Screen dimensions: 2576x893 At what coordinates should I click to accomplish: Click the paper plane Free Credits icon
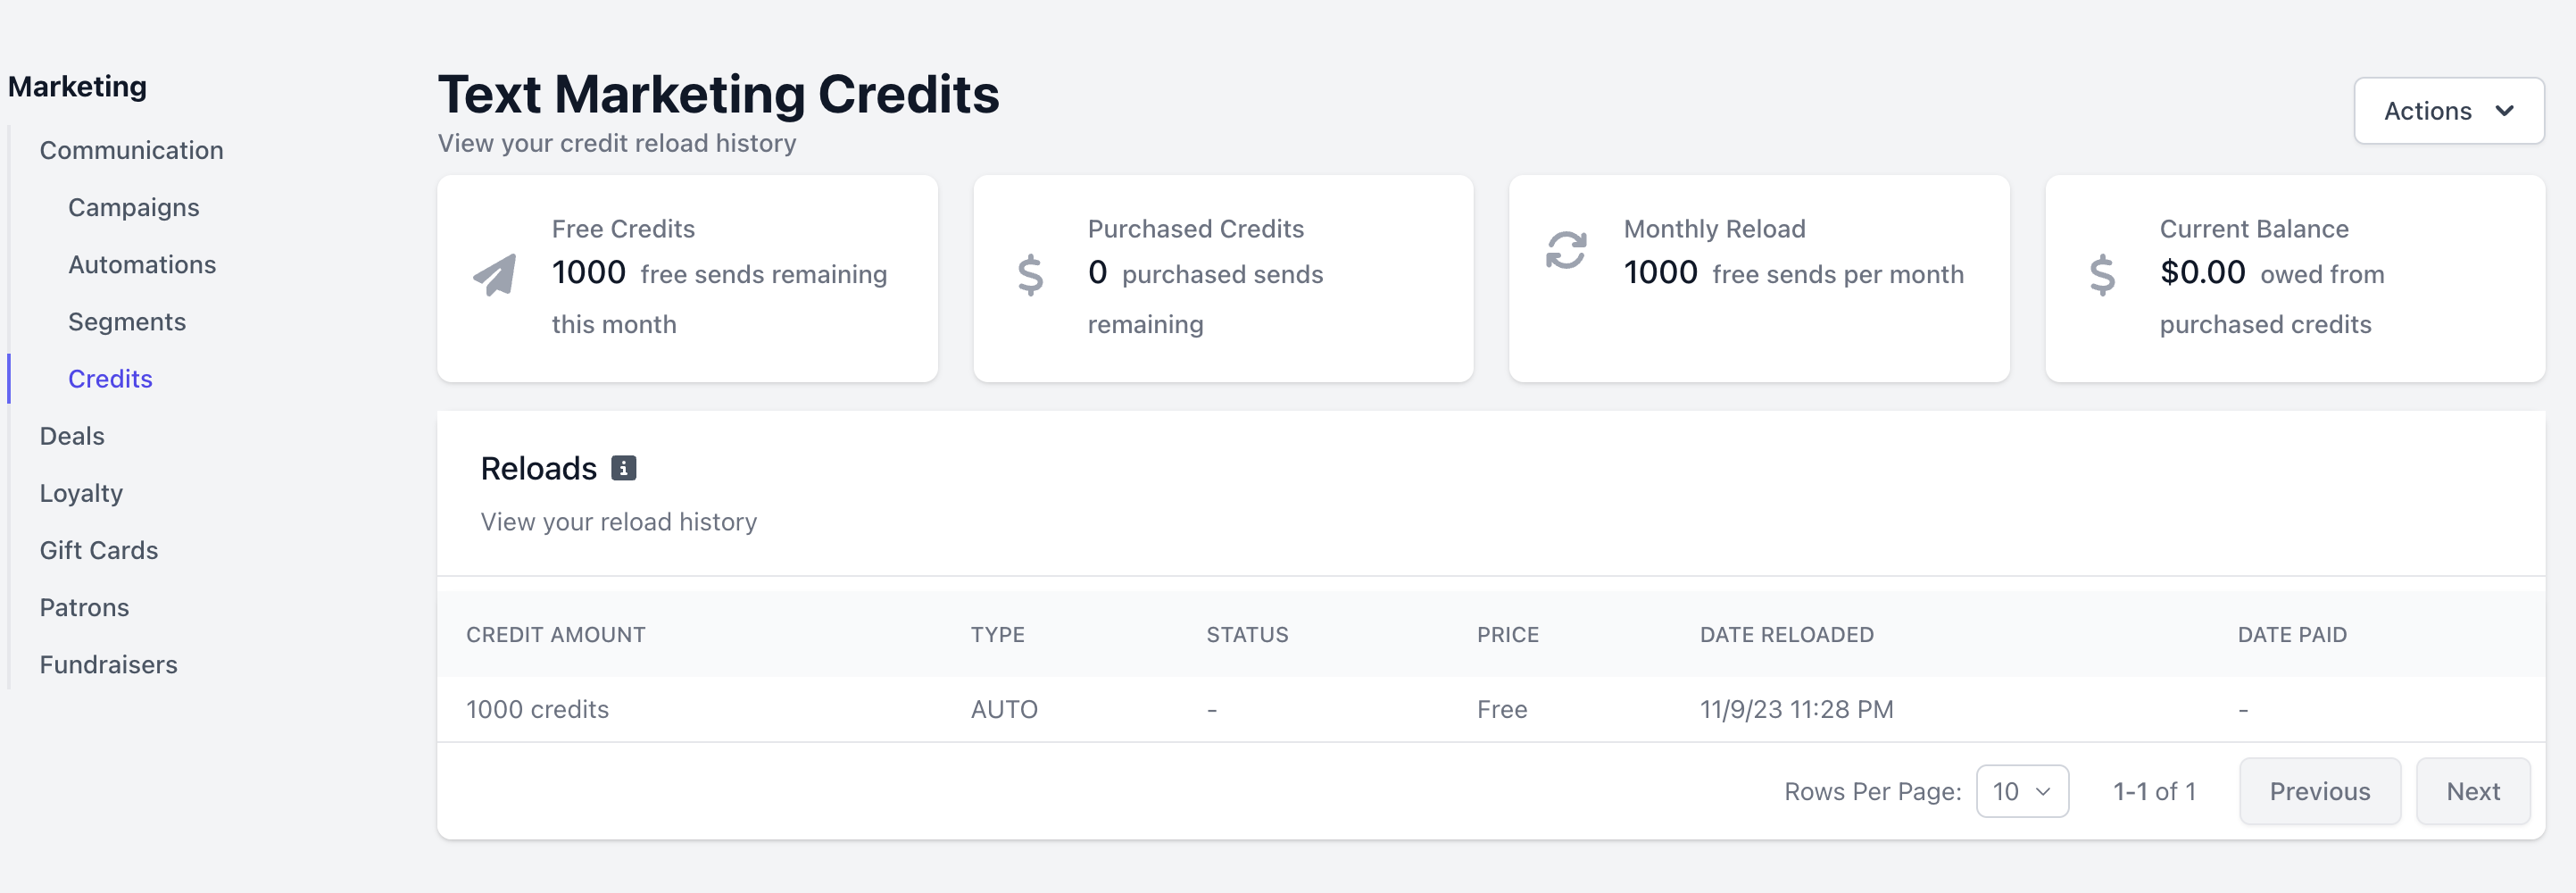tap(495, 275)
